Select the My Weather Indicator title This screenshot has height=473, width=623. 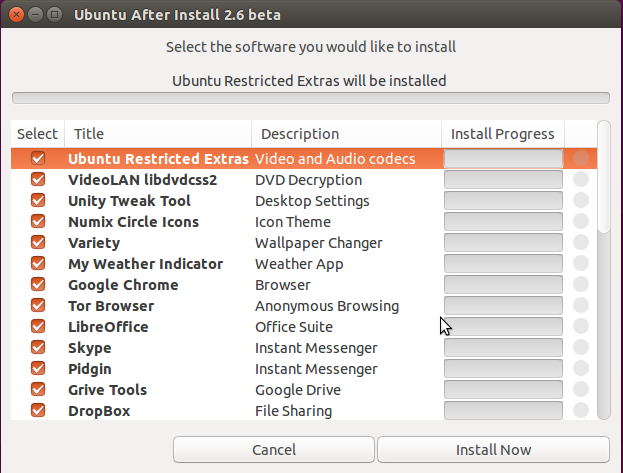click(145, 264)
